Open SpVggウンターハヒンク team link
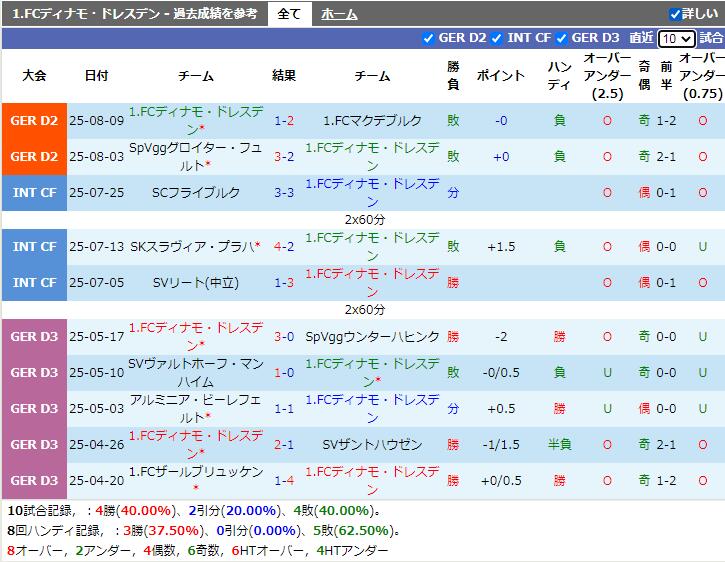725x562 pixels. [372, 337]
